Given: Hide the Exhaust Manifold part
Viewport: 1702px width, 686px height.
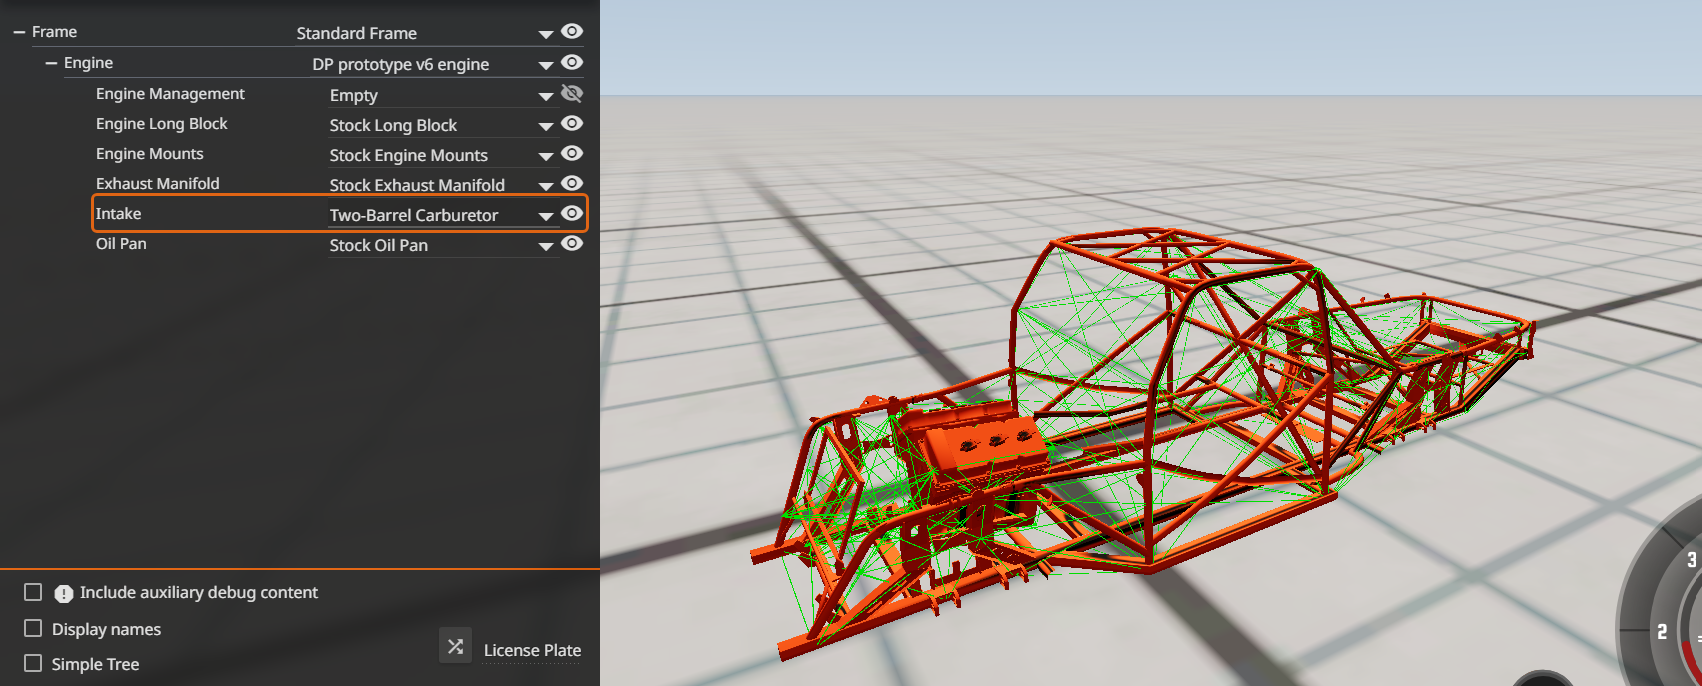Looking at the screenshot, I should coord(572,183).
